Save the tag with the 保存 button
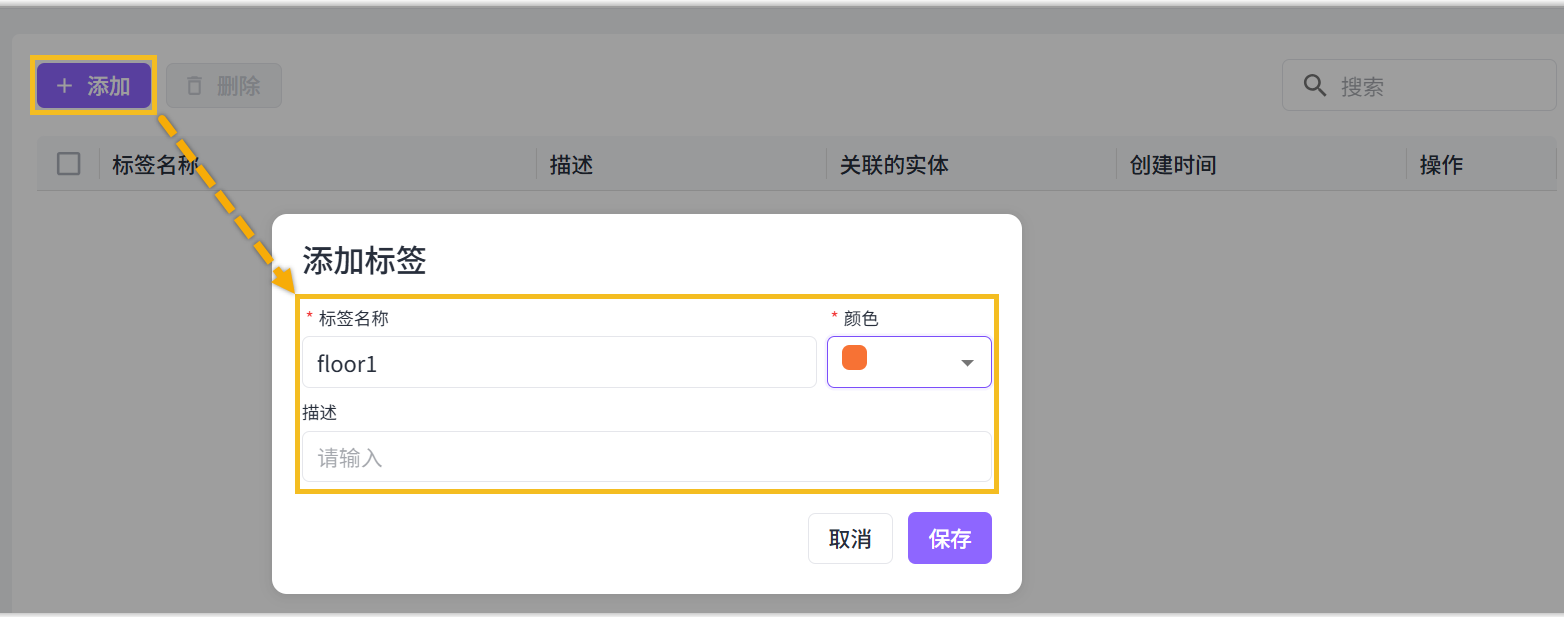The height and width of the screenshot is (617, 1564). pyautogui.click(x=949, y=539)
